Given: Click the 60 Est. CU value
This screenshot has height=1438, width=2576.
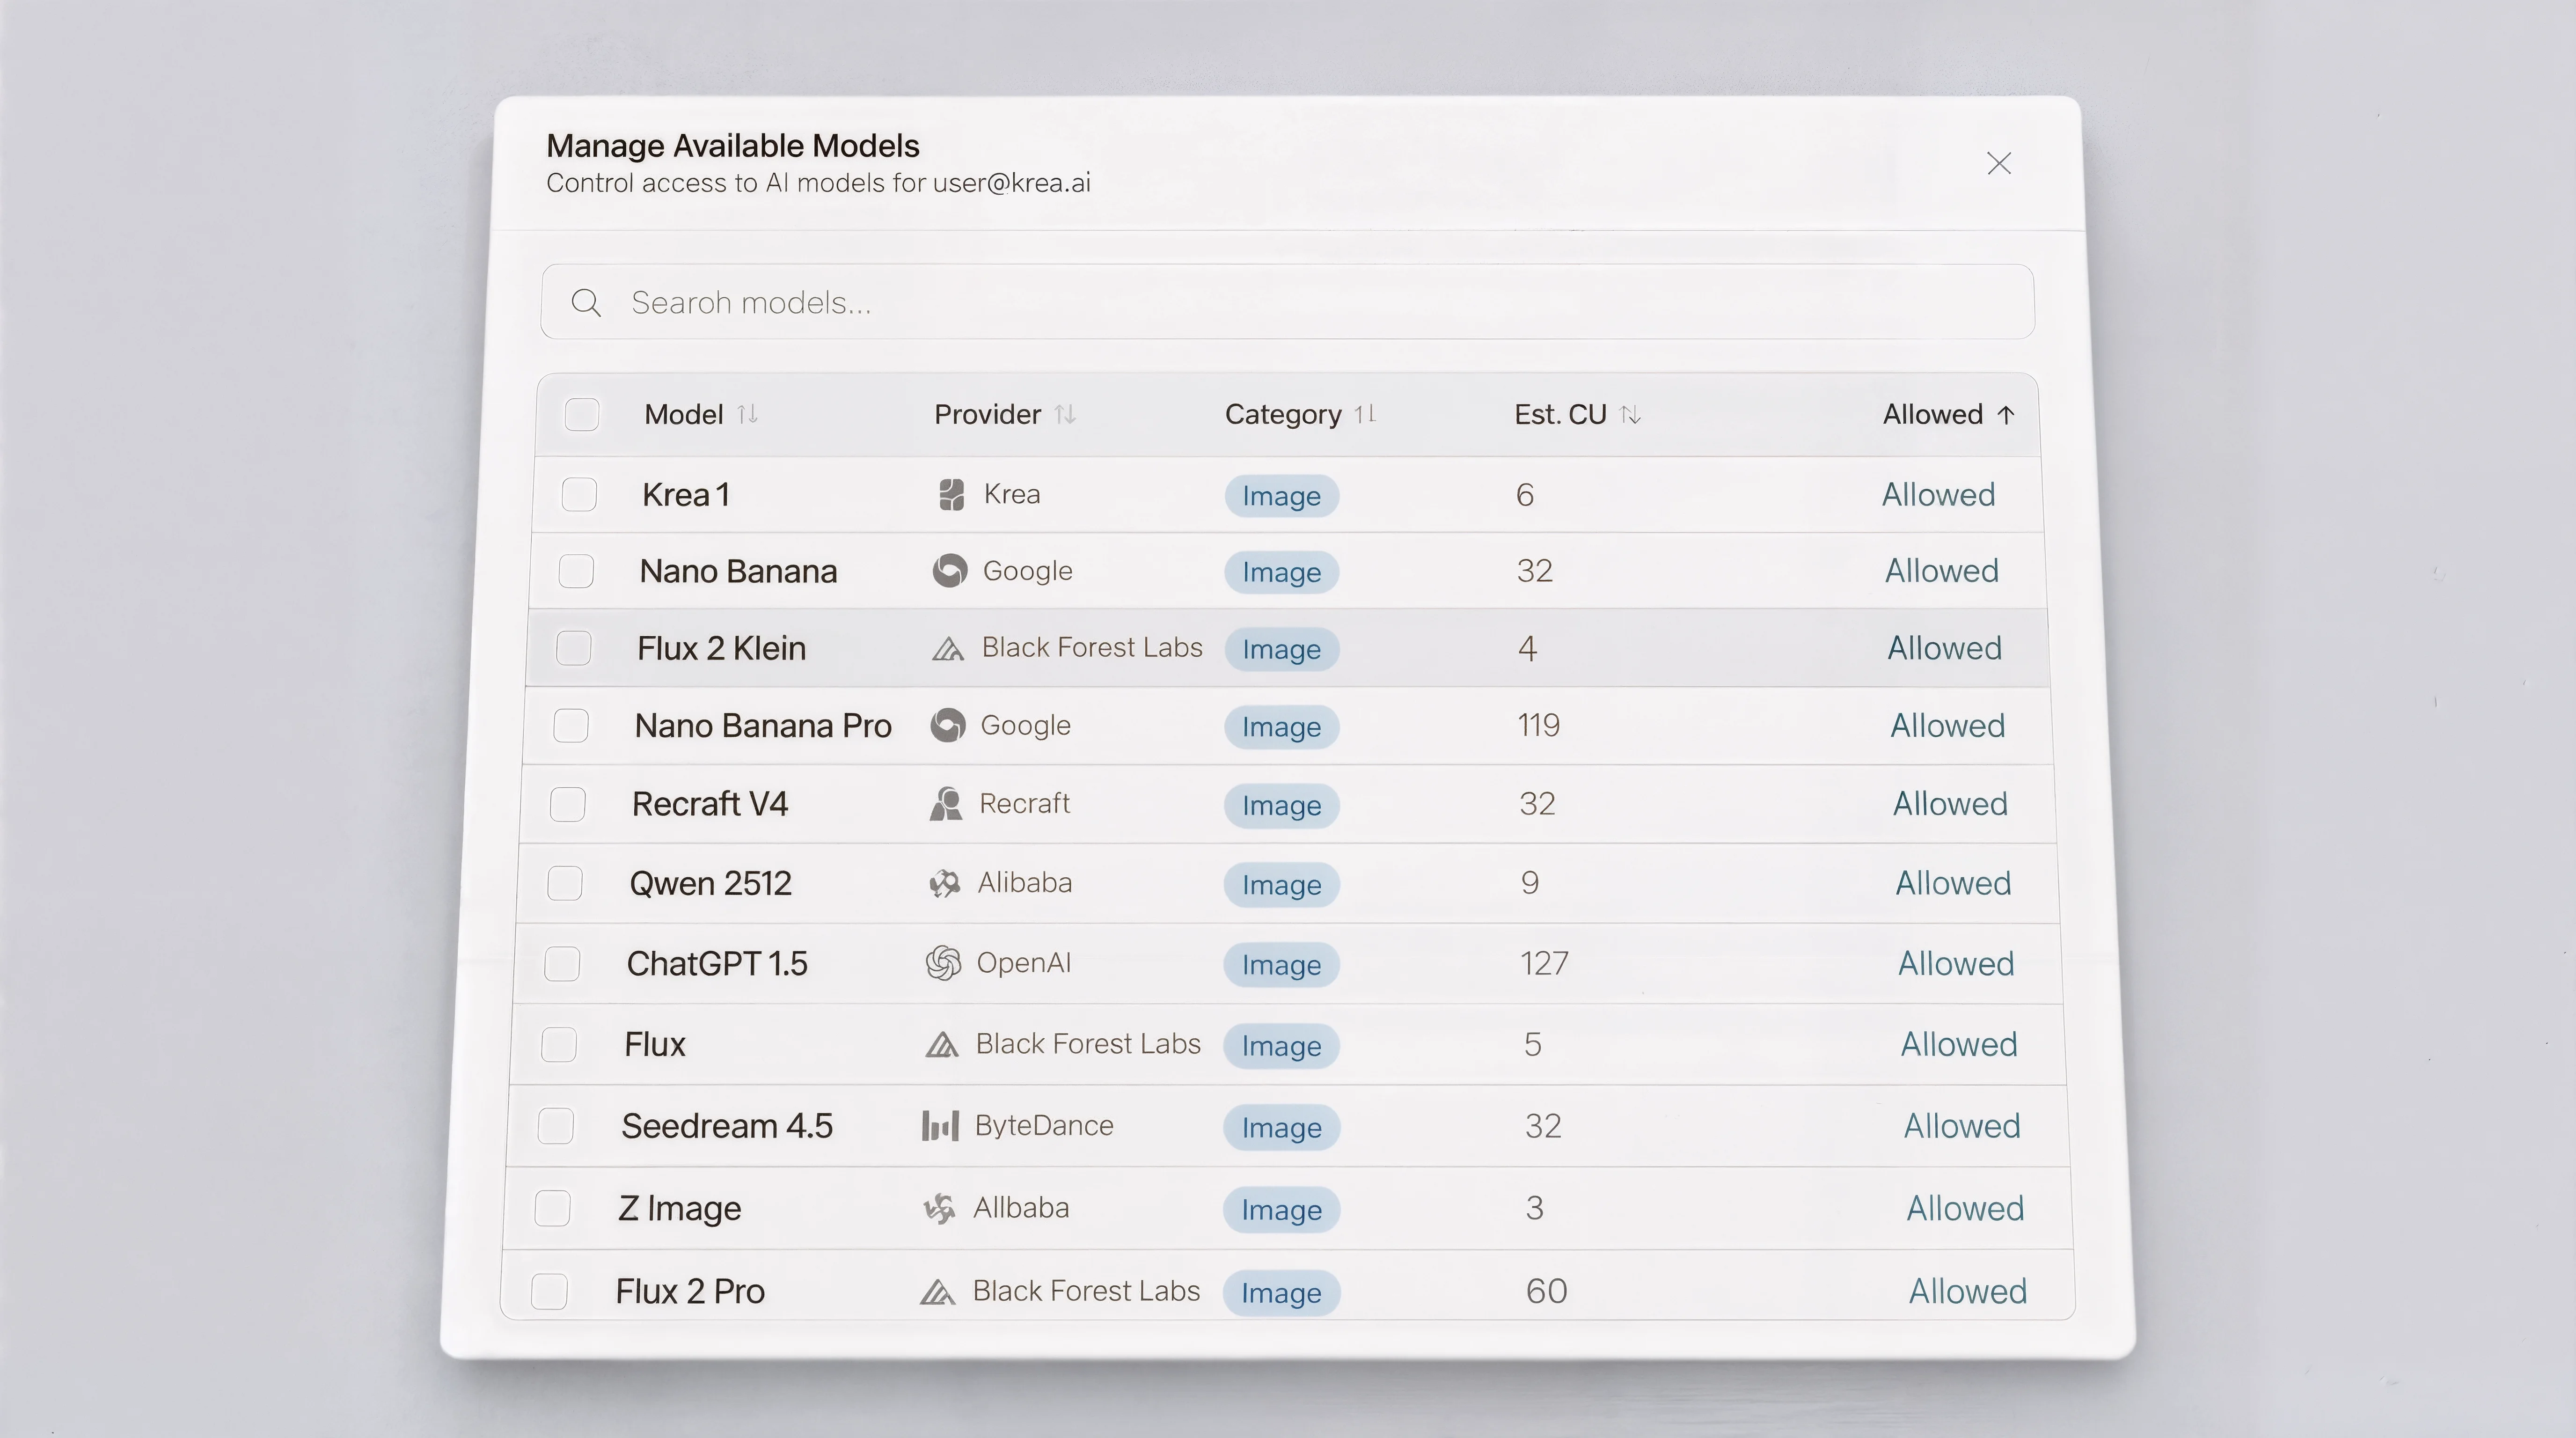Looking at the screenshot, I should pyautogui.click(x=1546, y=1291).
